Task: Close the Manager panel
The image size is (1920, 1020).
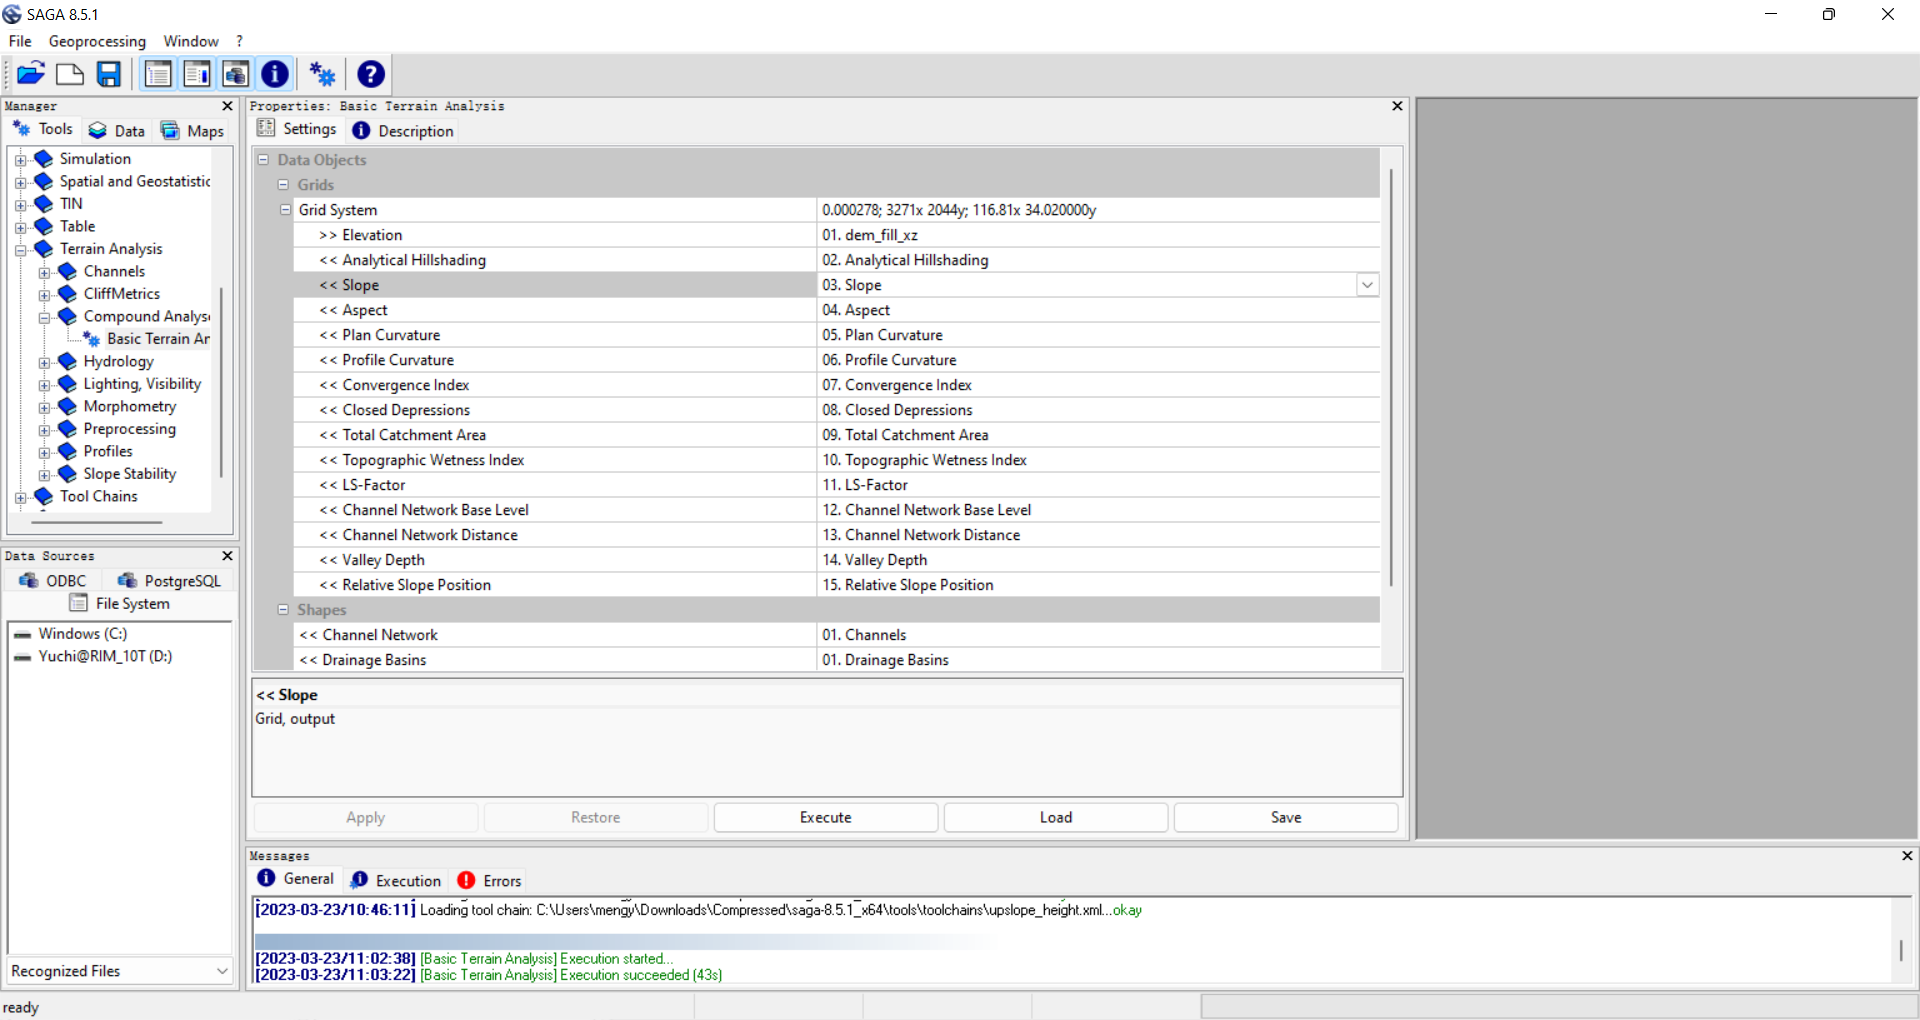Action: pyautogui.click(x=227, y=106)
